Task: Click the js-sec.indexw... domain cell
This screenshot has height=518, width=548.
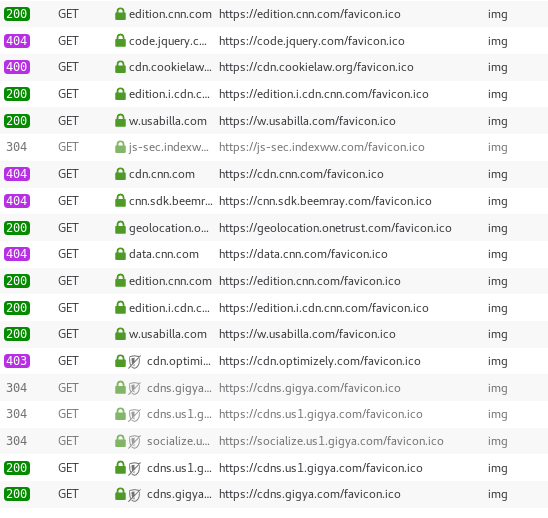Action: pos(169,148)
